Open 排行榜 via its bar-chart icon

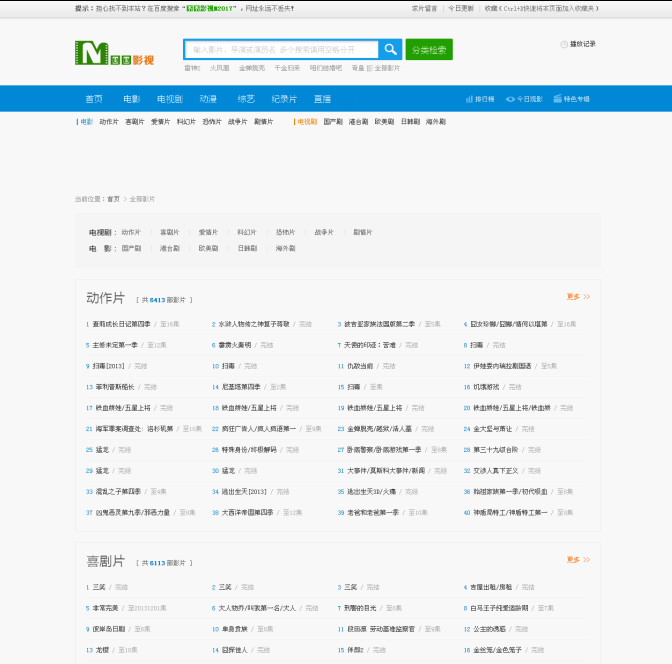tap(469, 99)
